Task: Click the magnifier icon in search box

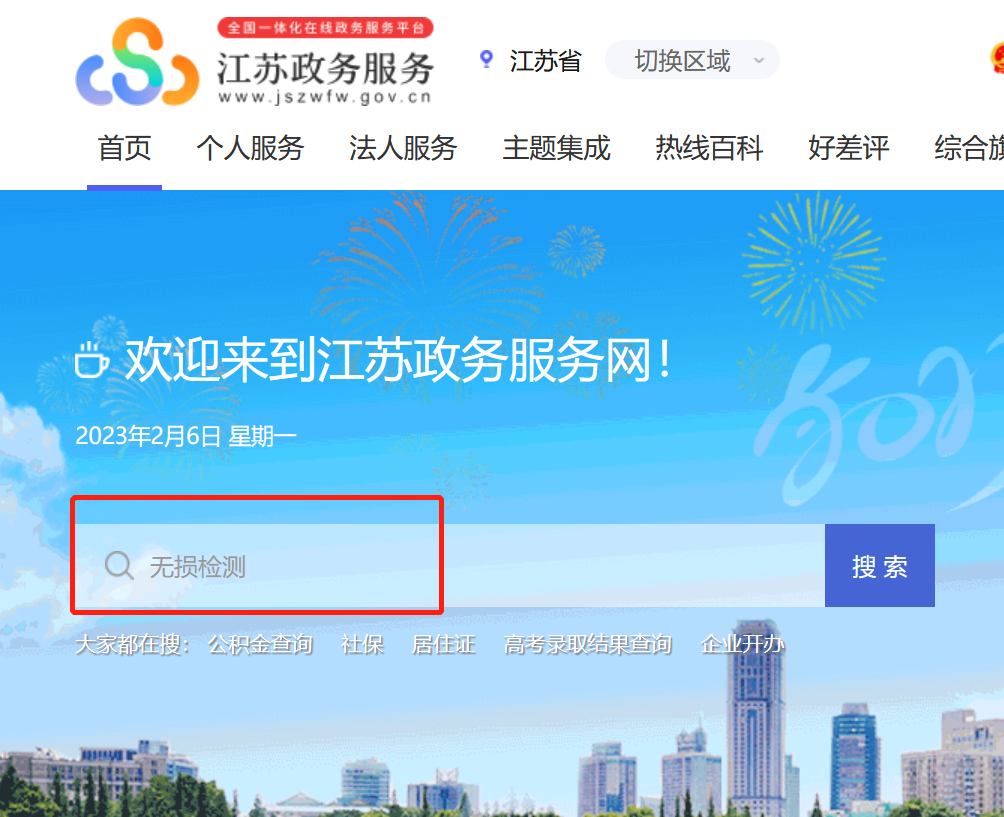Action: [x=119, y=565]
